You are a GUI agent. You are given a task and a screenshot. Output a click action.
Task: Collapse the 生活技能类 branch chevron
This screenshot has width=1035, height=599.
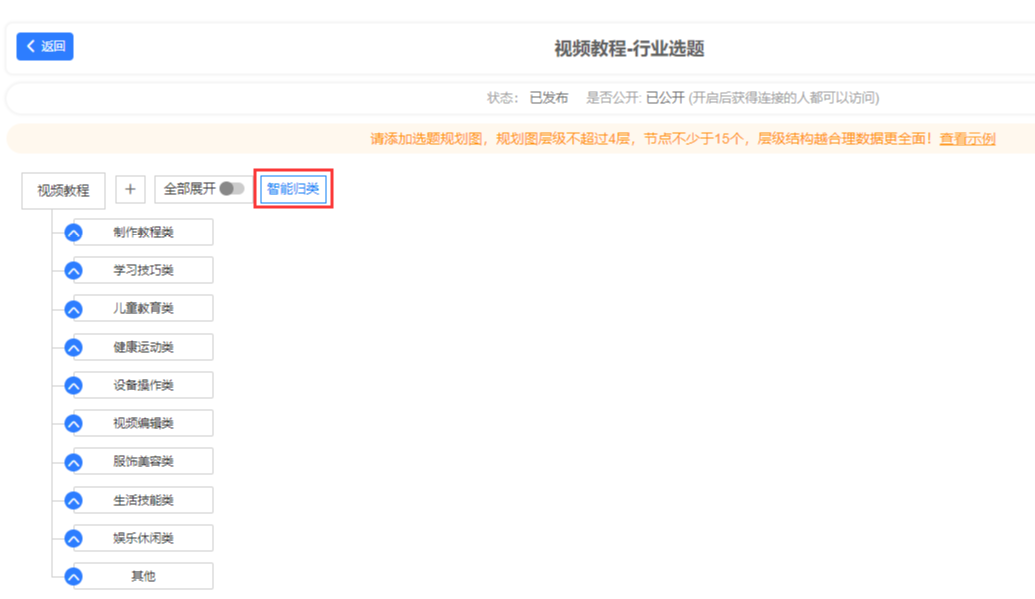72,499
